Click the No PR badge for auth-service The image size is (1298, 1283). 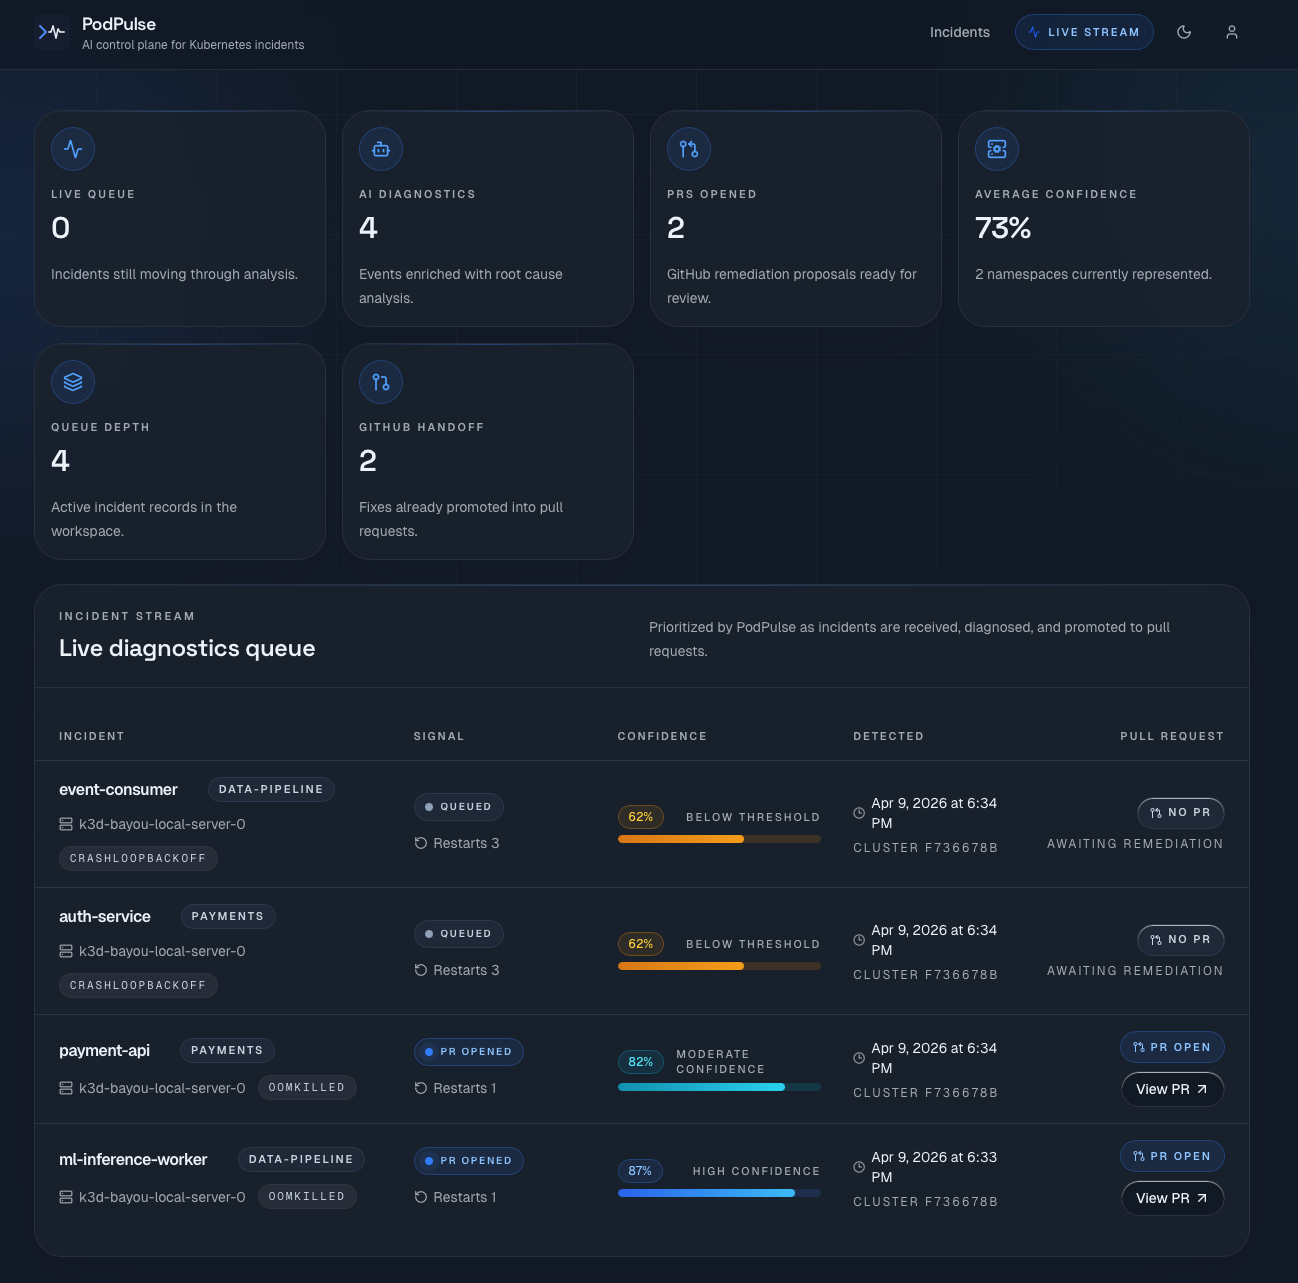(1180, 940)
